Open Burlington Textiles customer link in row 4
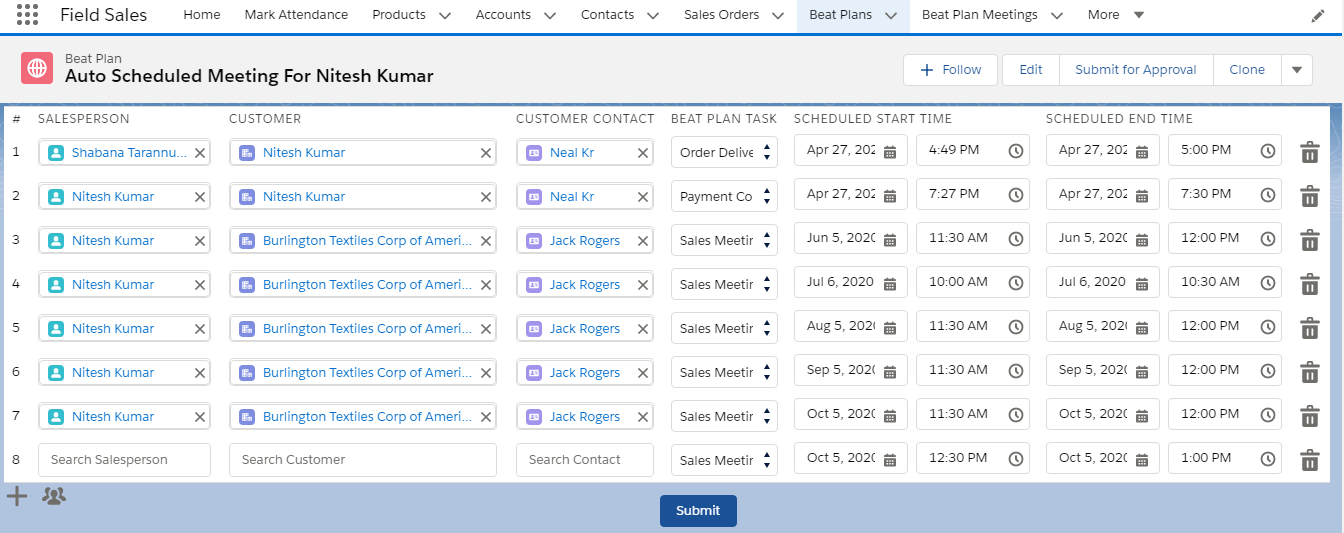 367,285
